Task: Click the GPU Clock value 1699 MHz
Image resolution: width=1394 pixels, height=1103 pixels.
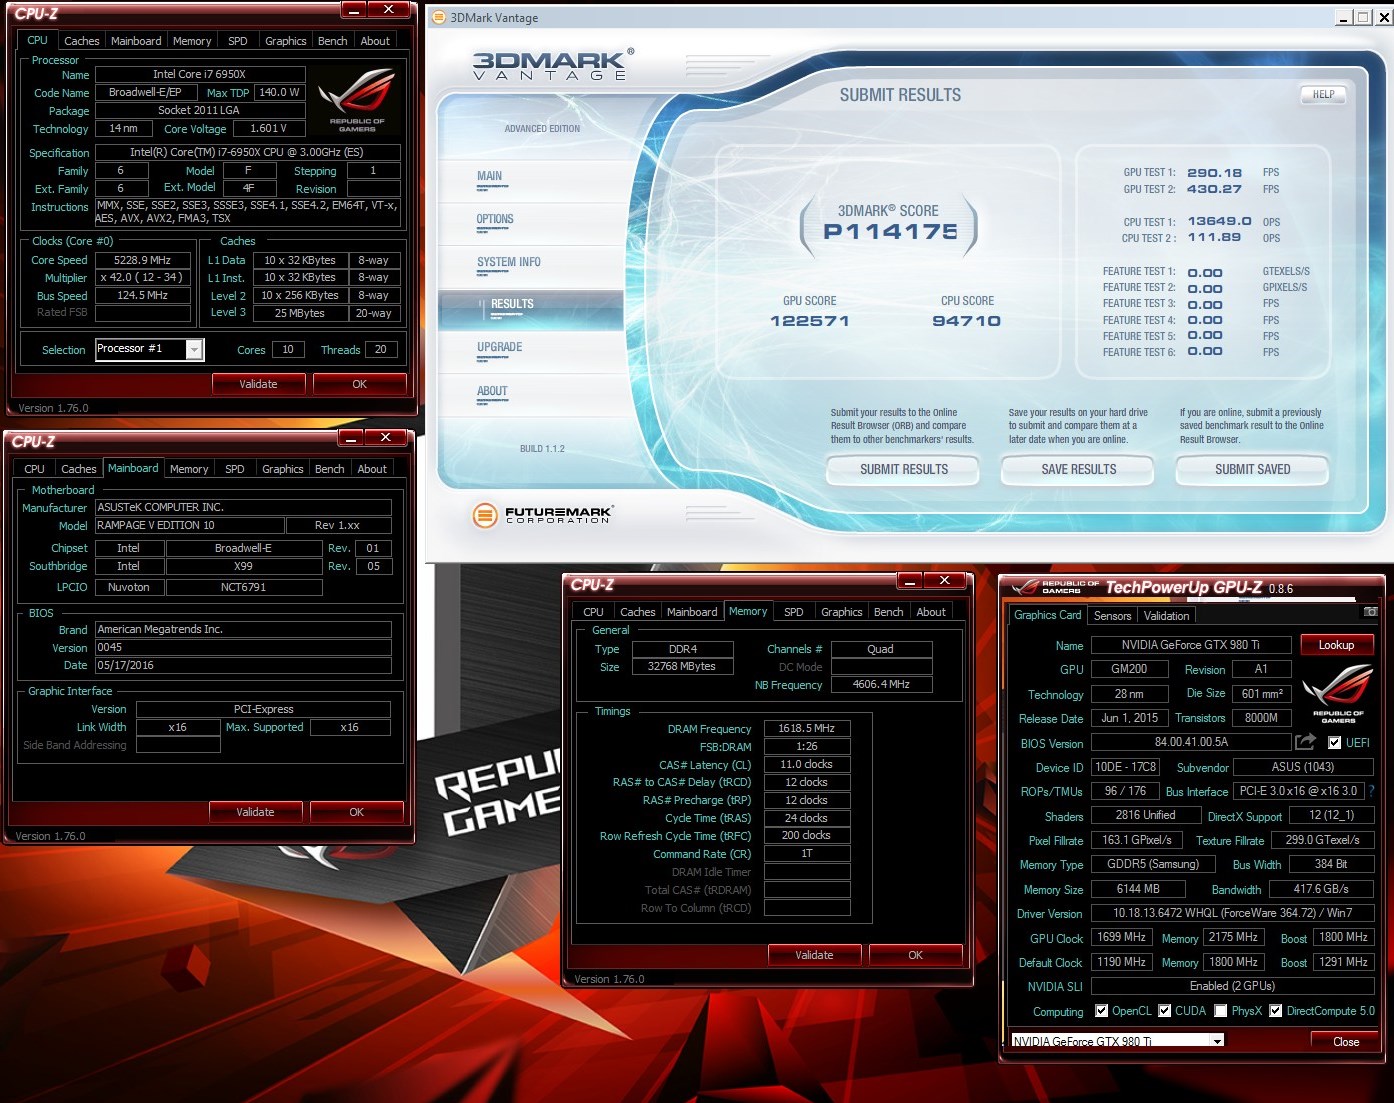Action: [1121, 937]
